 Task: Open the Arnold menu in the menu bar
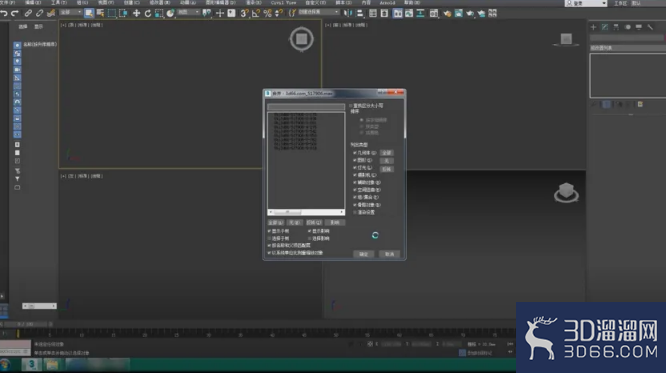[x=387, y=3]
